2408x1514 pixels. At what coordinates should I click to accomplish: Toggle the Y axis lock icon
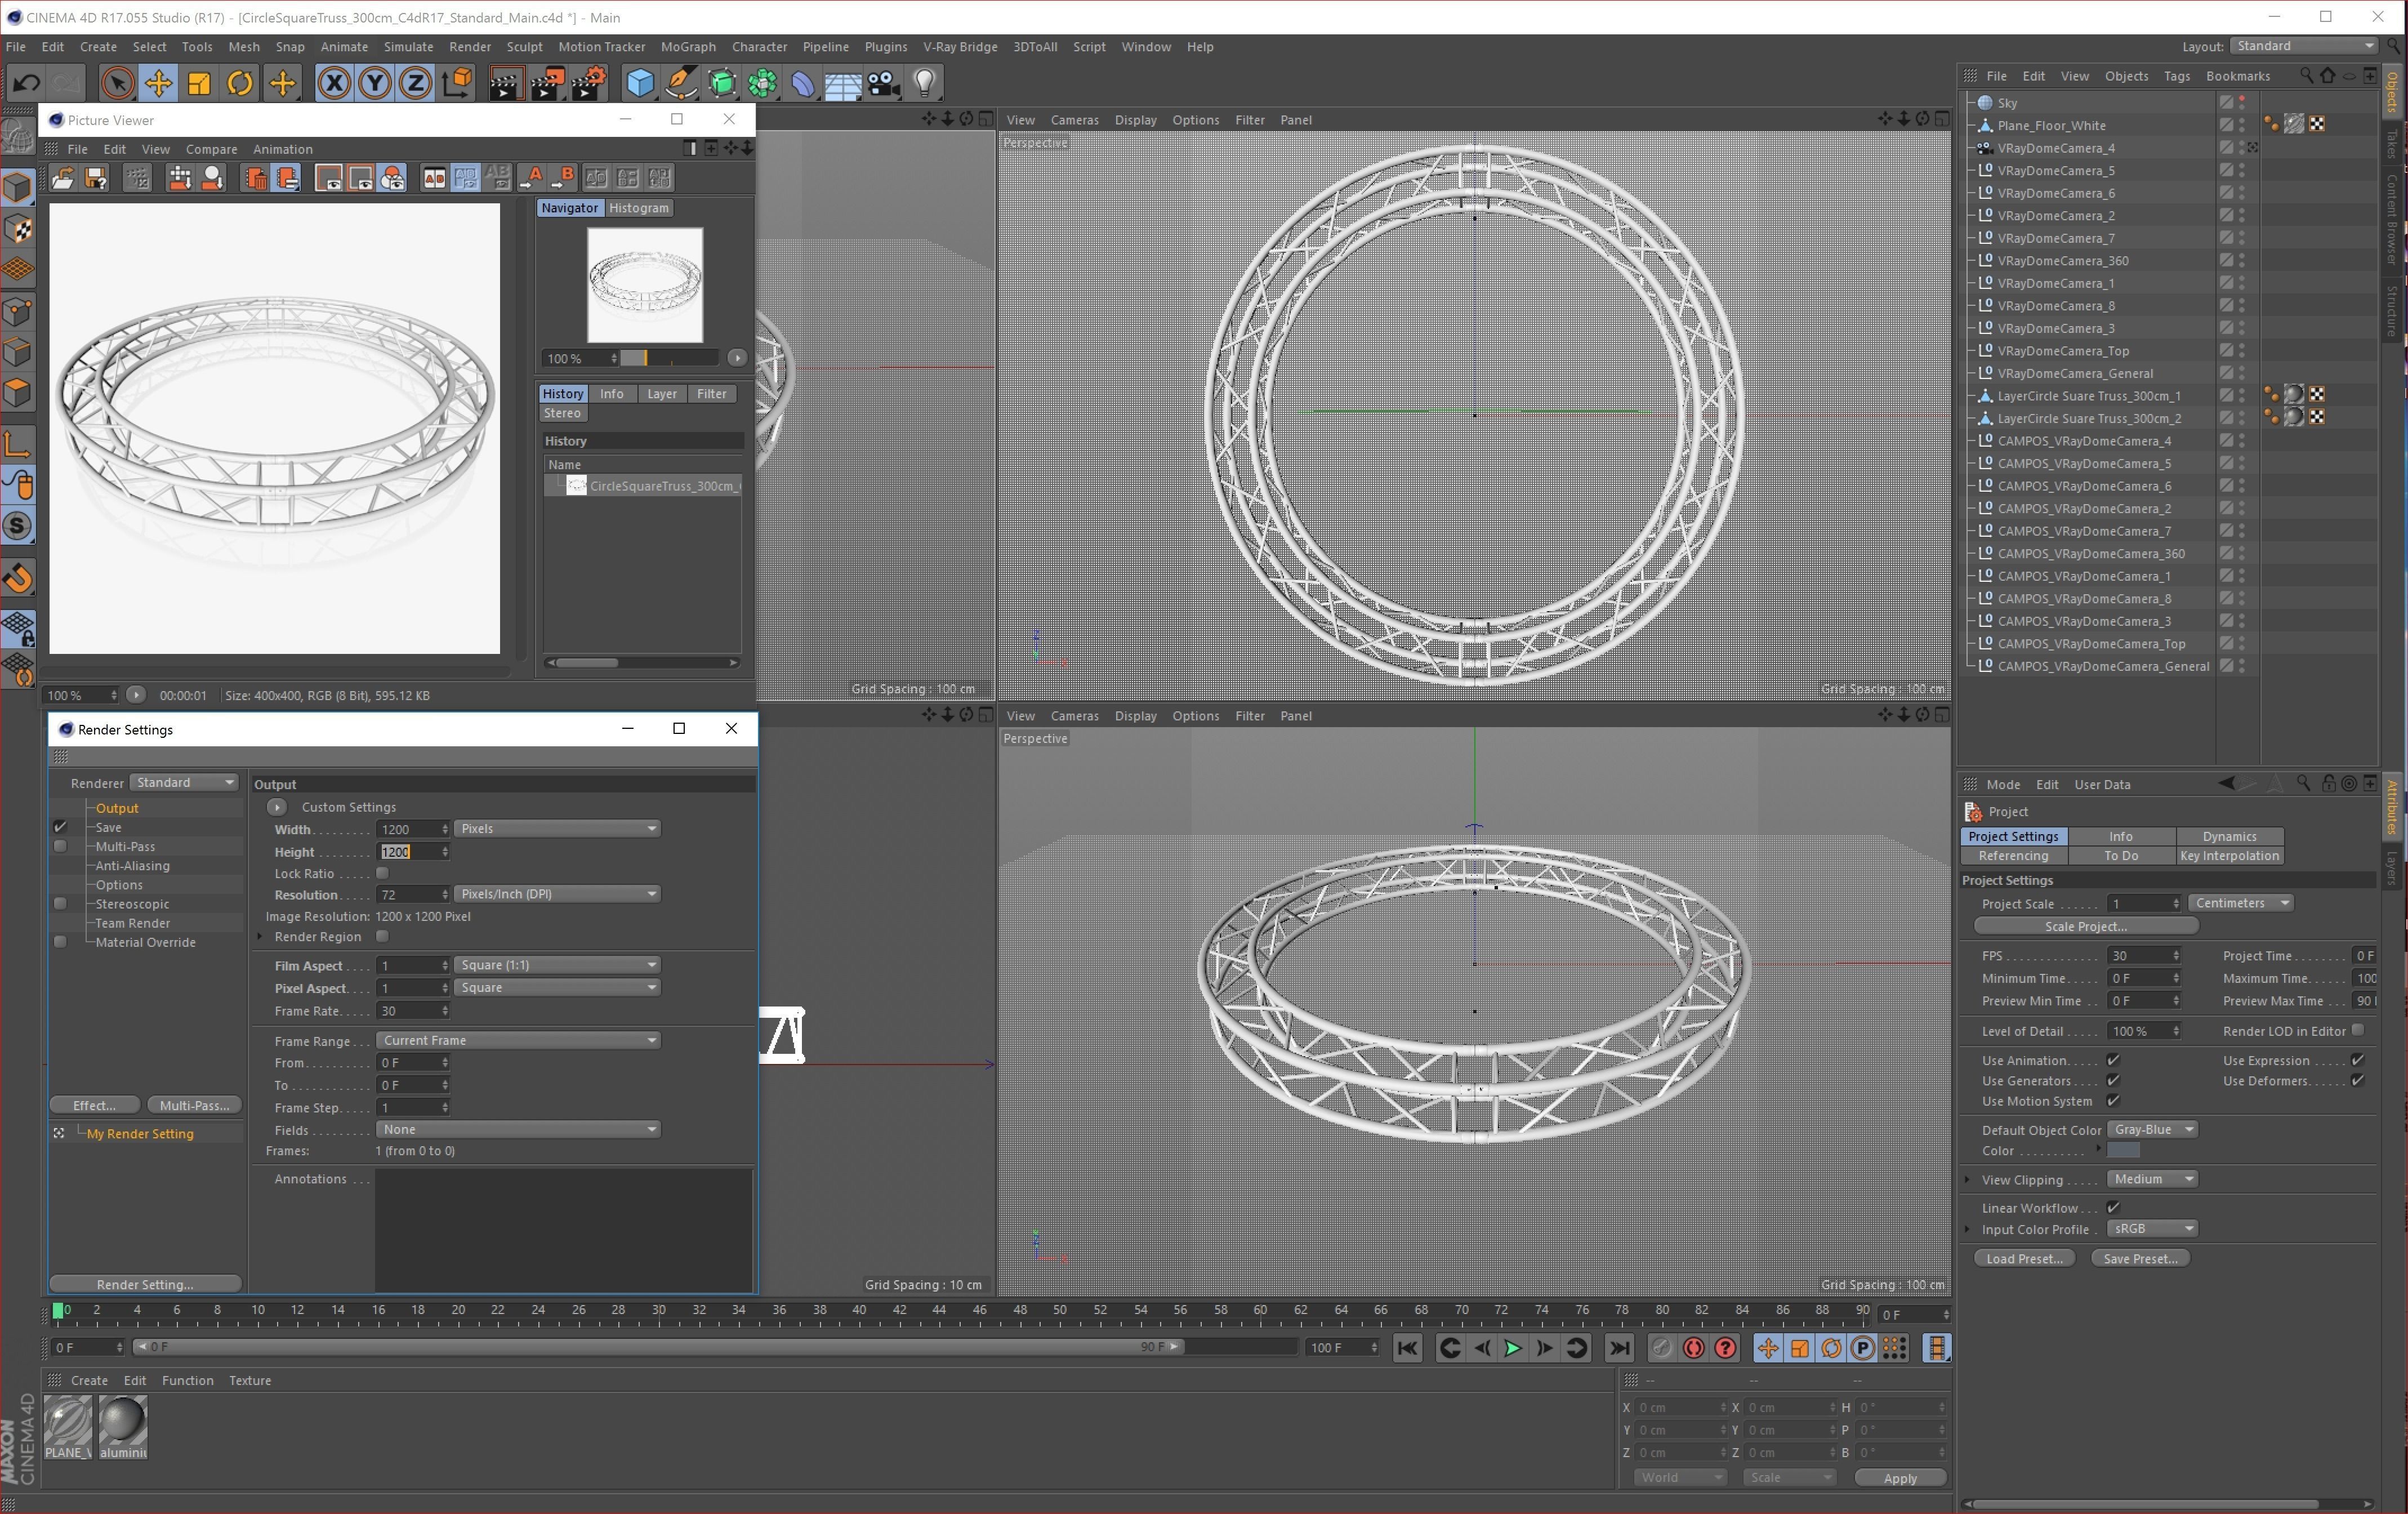point(375,83)
